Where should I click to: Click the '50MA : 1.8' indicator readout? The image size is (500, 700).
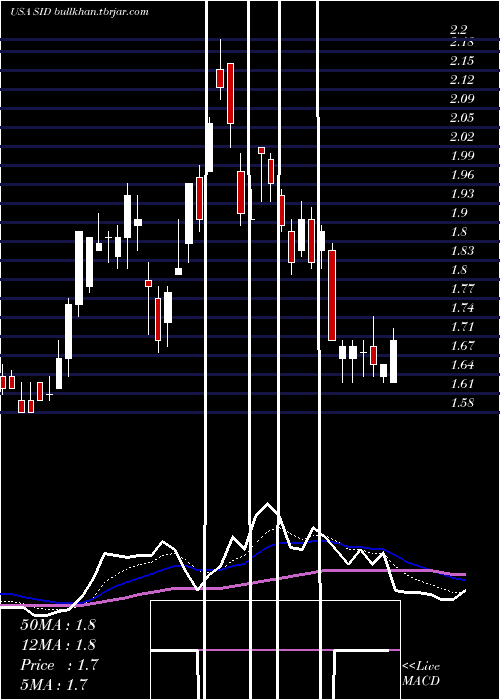[58, 625]
